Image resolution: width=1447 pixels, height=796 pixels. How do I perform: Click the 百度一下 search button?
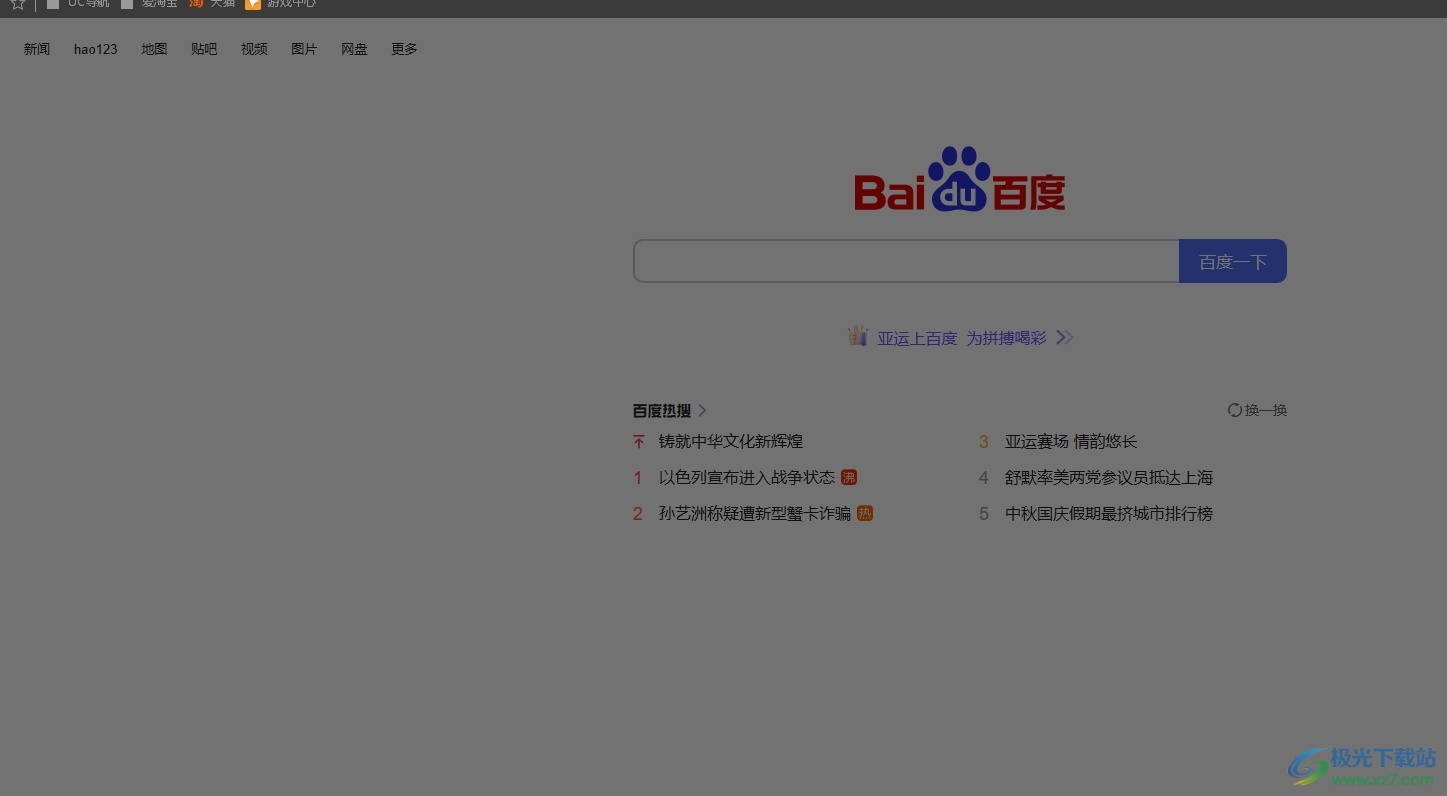pos(1233,261)
